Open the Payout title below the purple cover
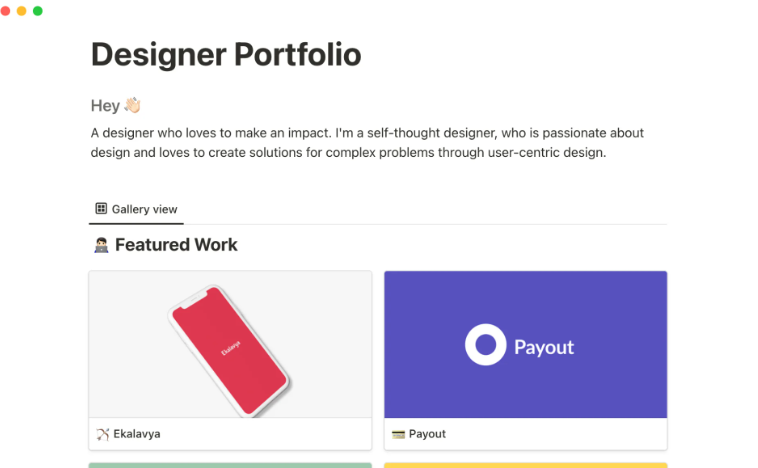 point(427,434)
